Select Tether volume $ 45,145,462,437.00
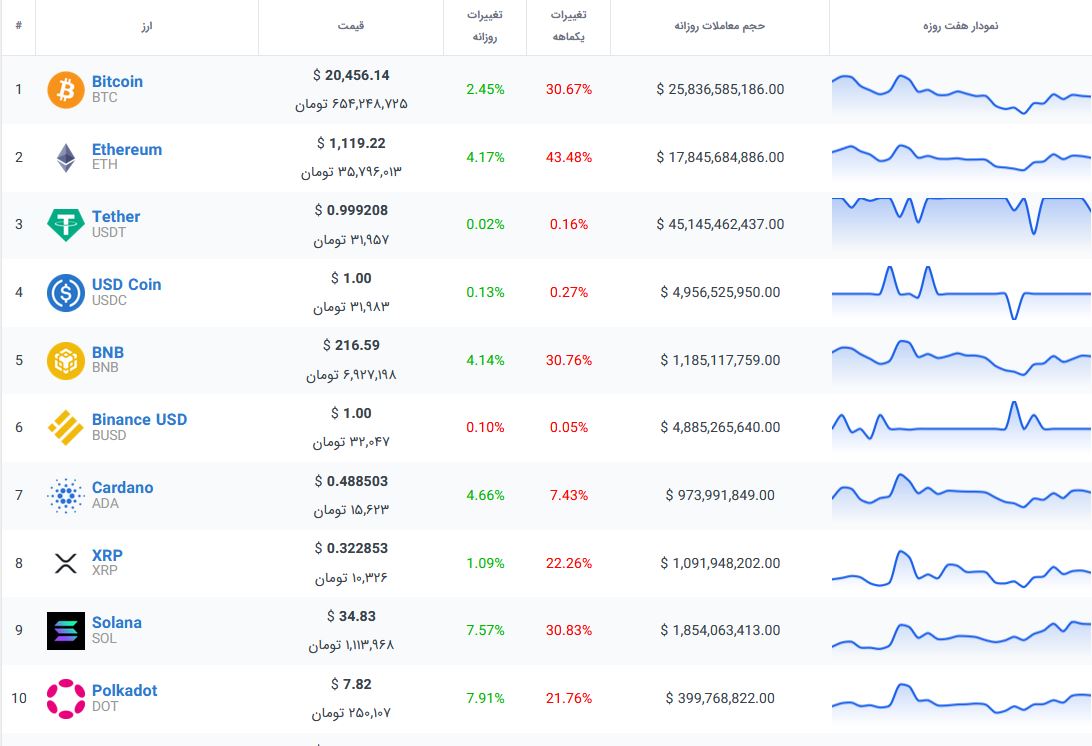 click(720, 224)
